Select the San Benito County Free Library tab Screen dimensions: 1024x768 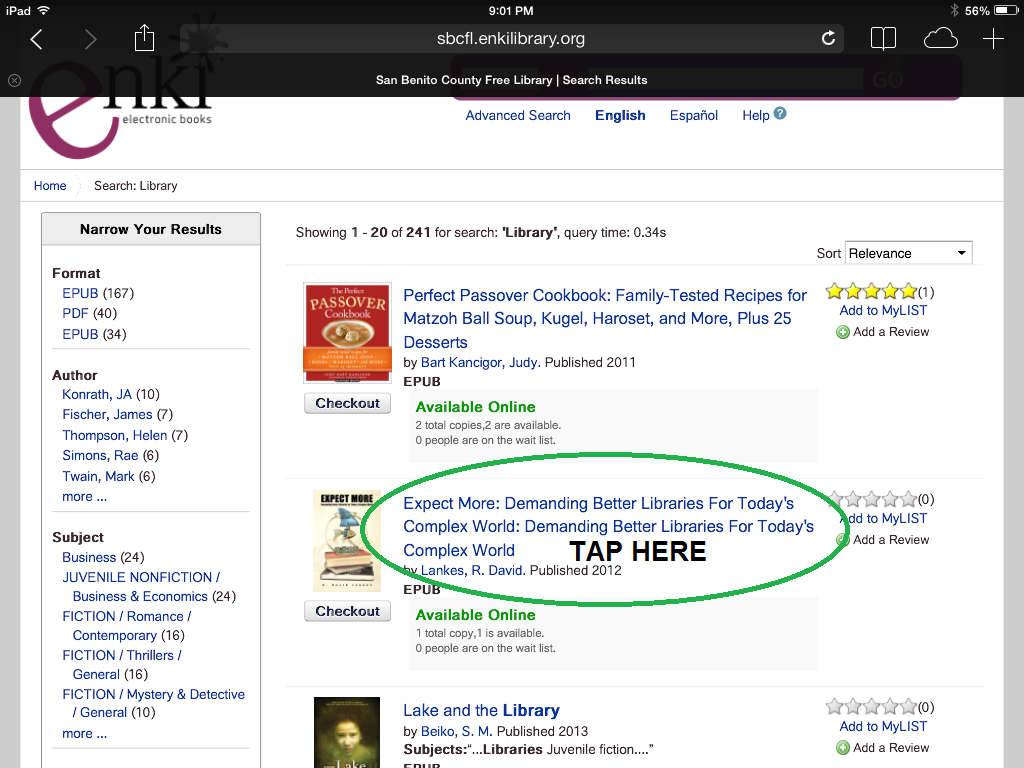[x=511, y=80]
